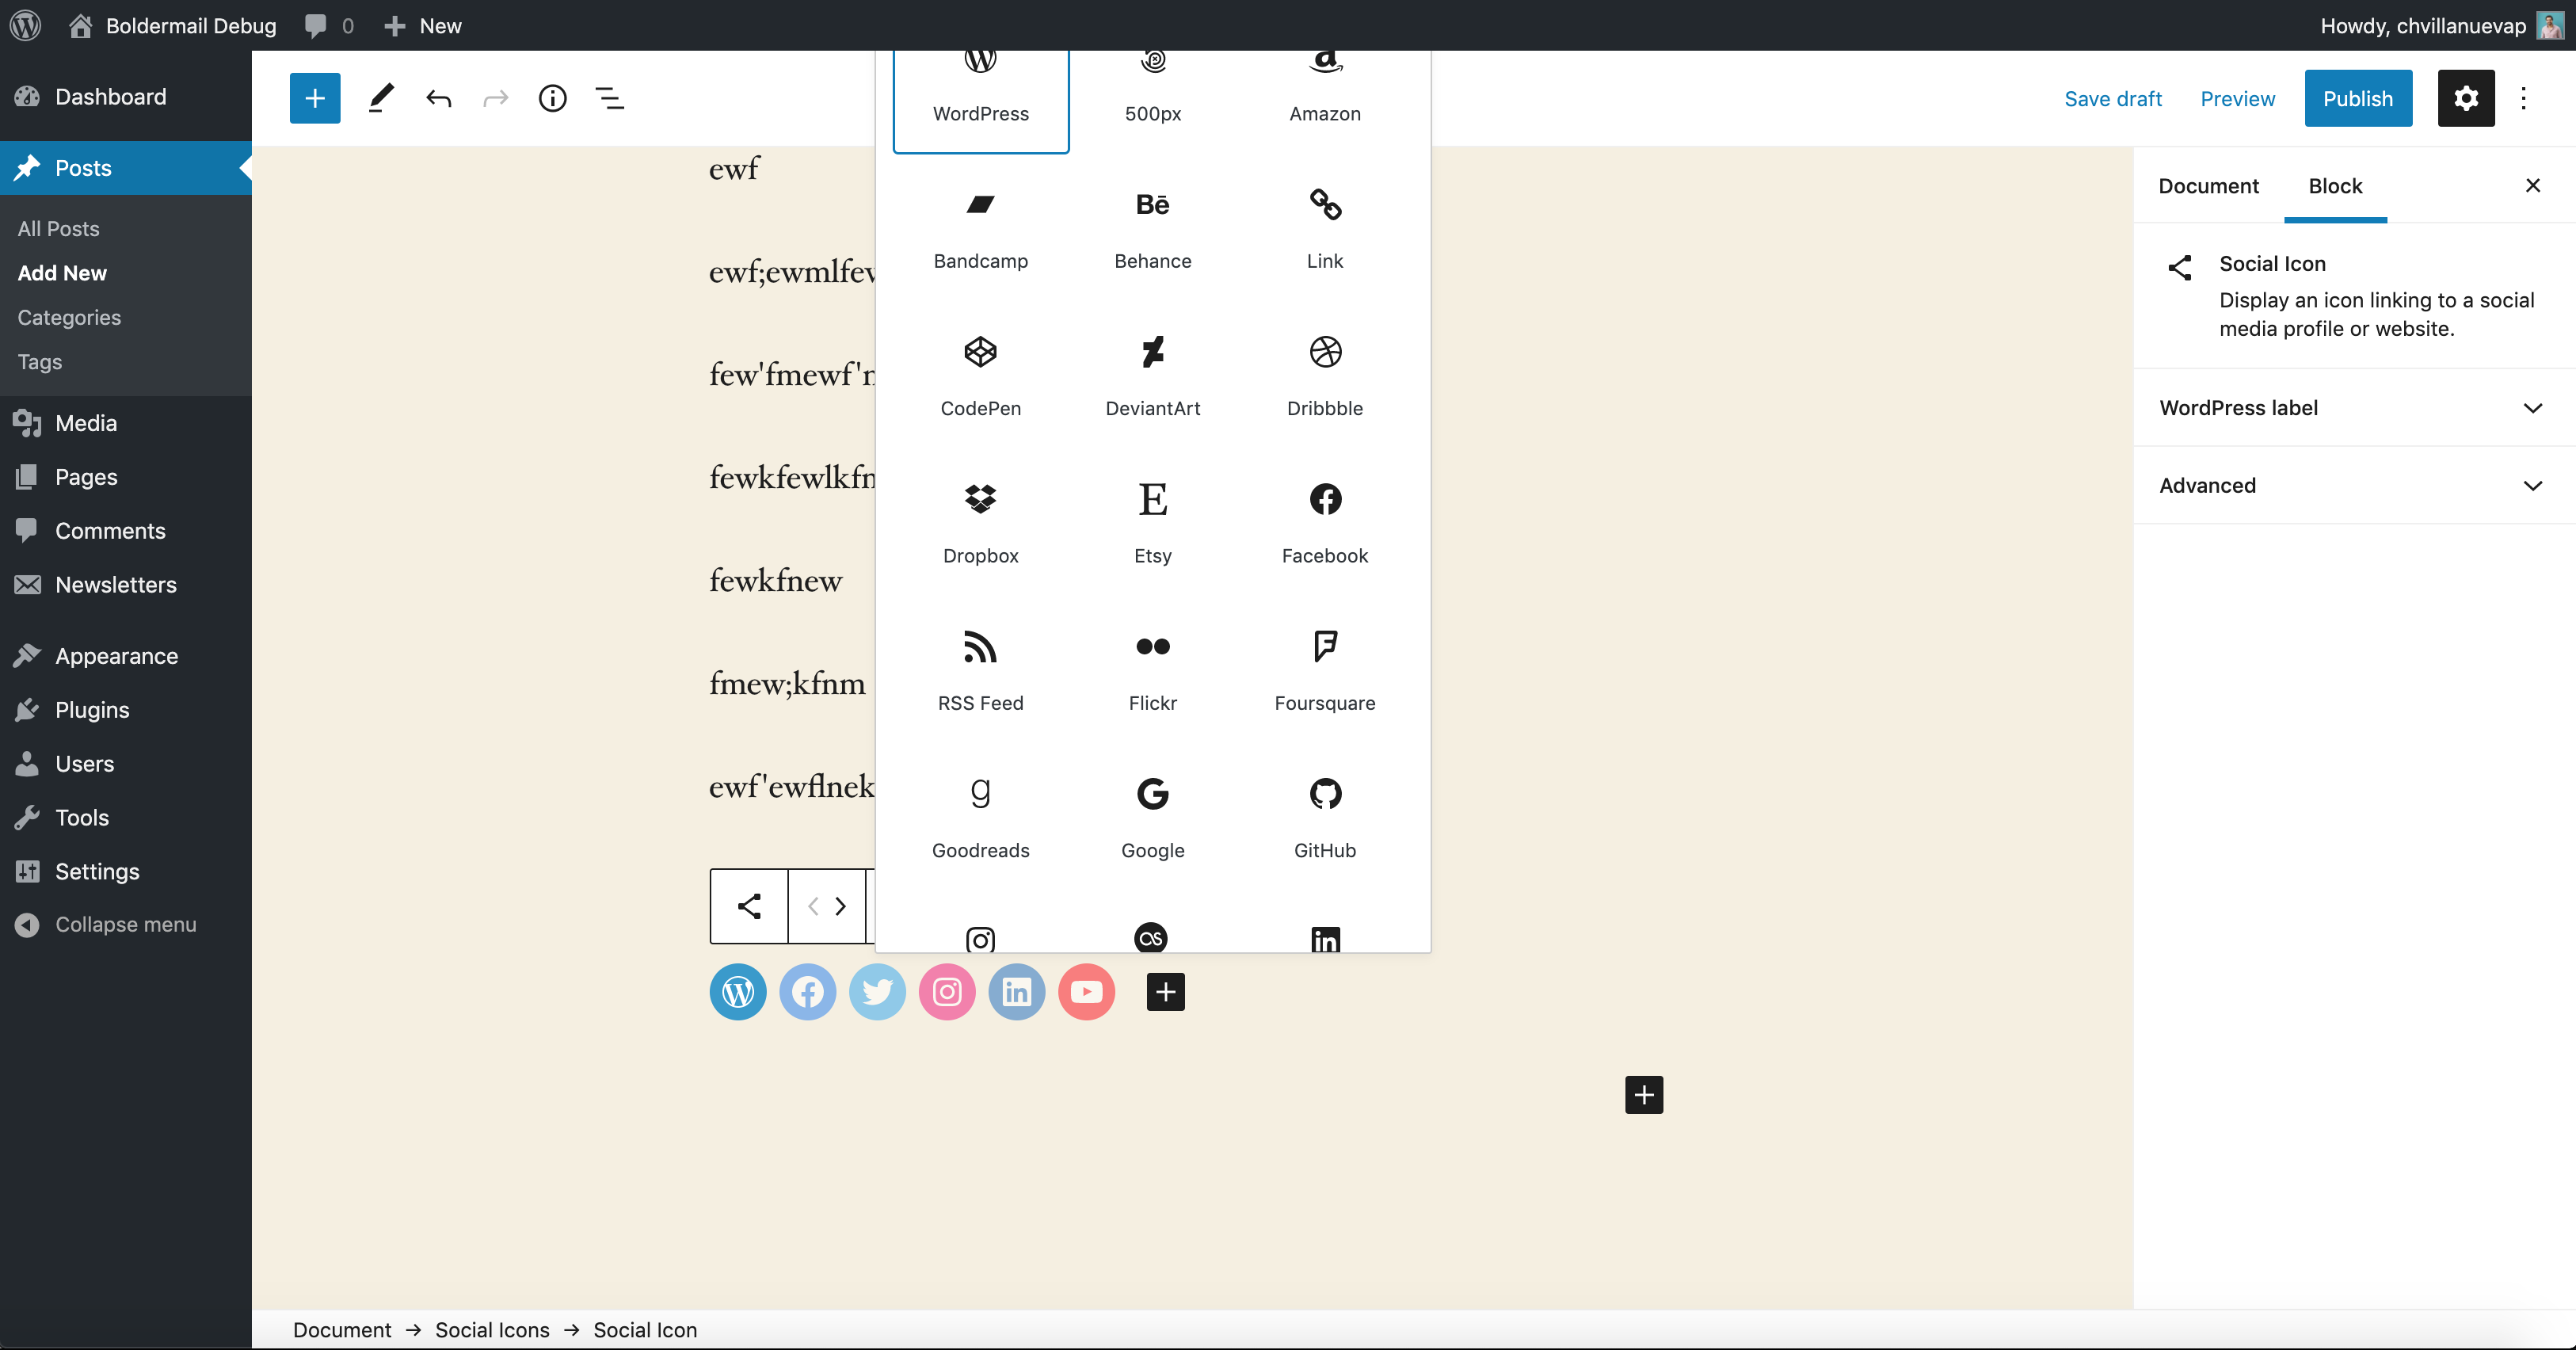
Task: Choose Facebook in the icon picker
Action: click(1324, 524)
